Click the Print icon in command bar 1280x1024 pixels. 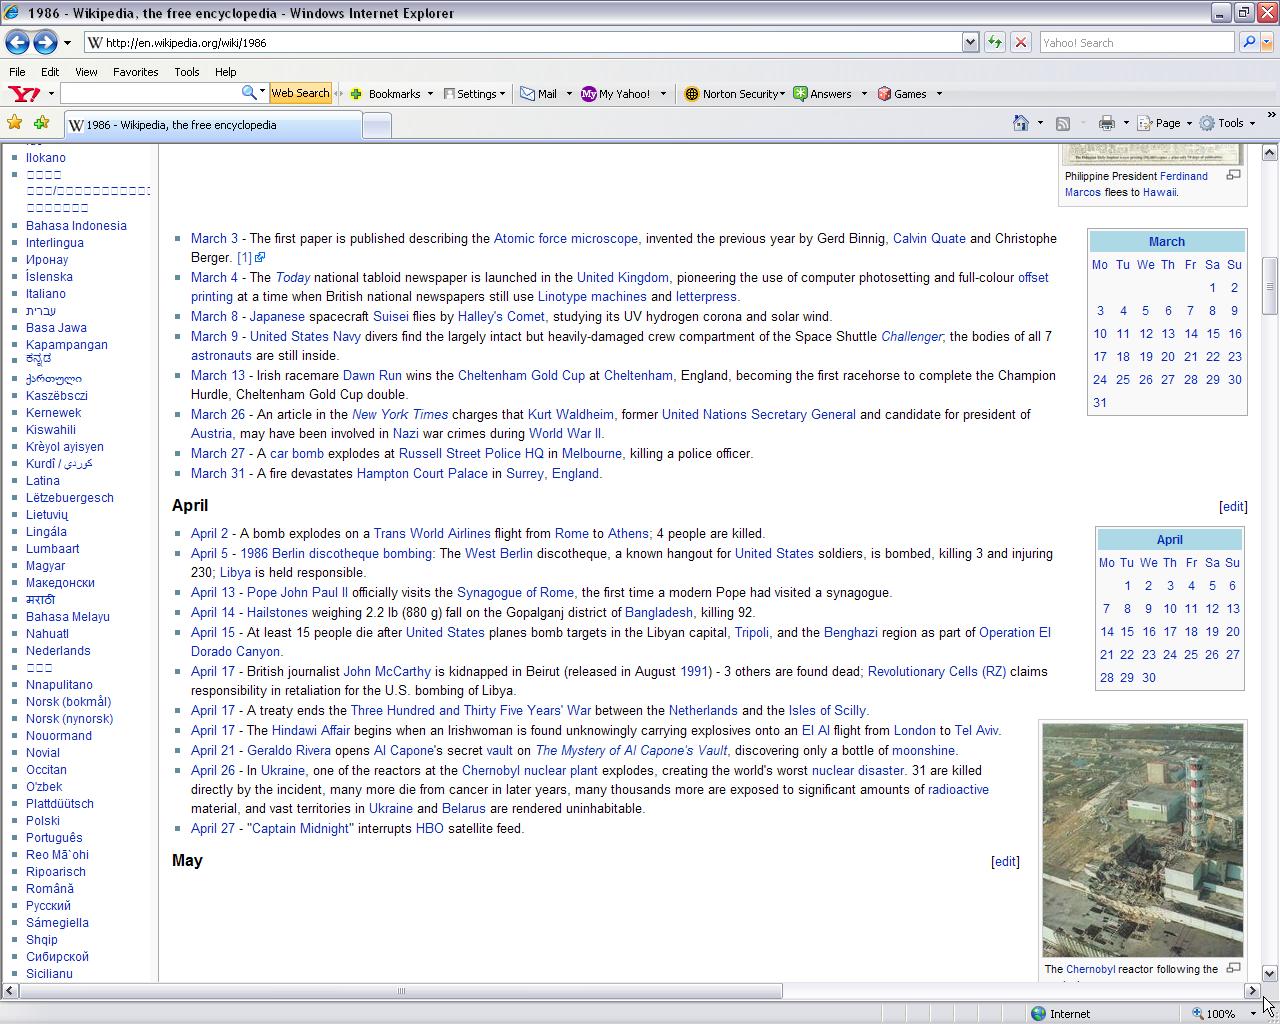[1106, 123]
